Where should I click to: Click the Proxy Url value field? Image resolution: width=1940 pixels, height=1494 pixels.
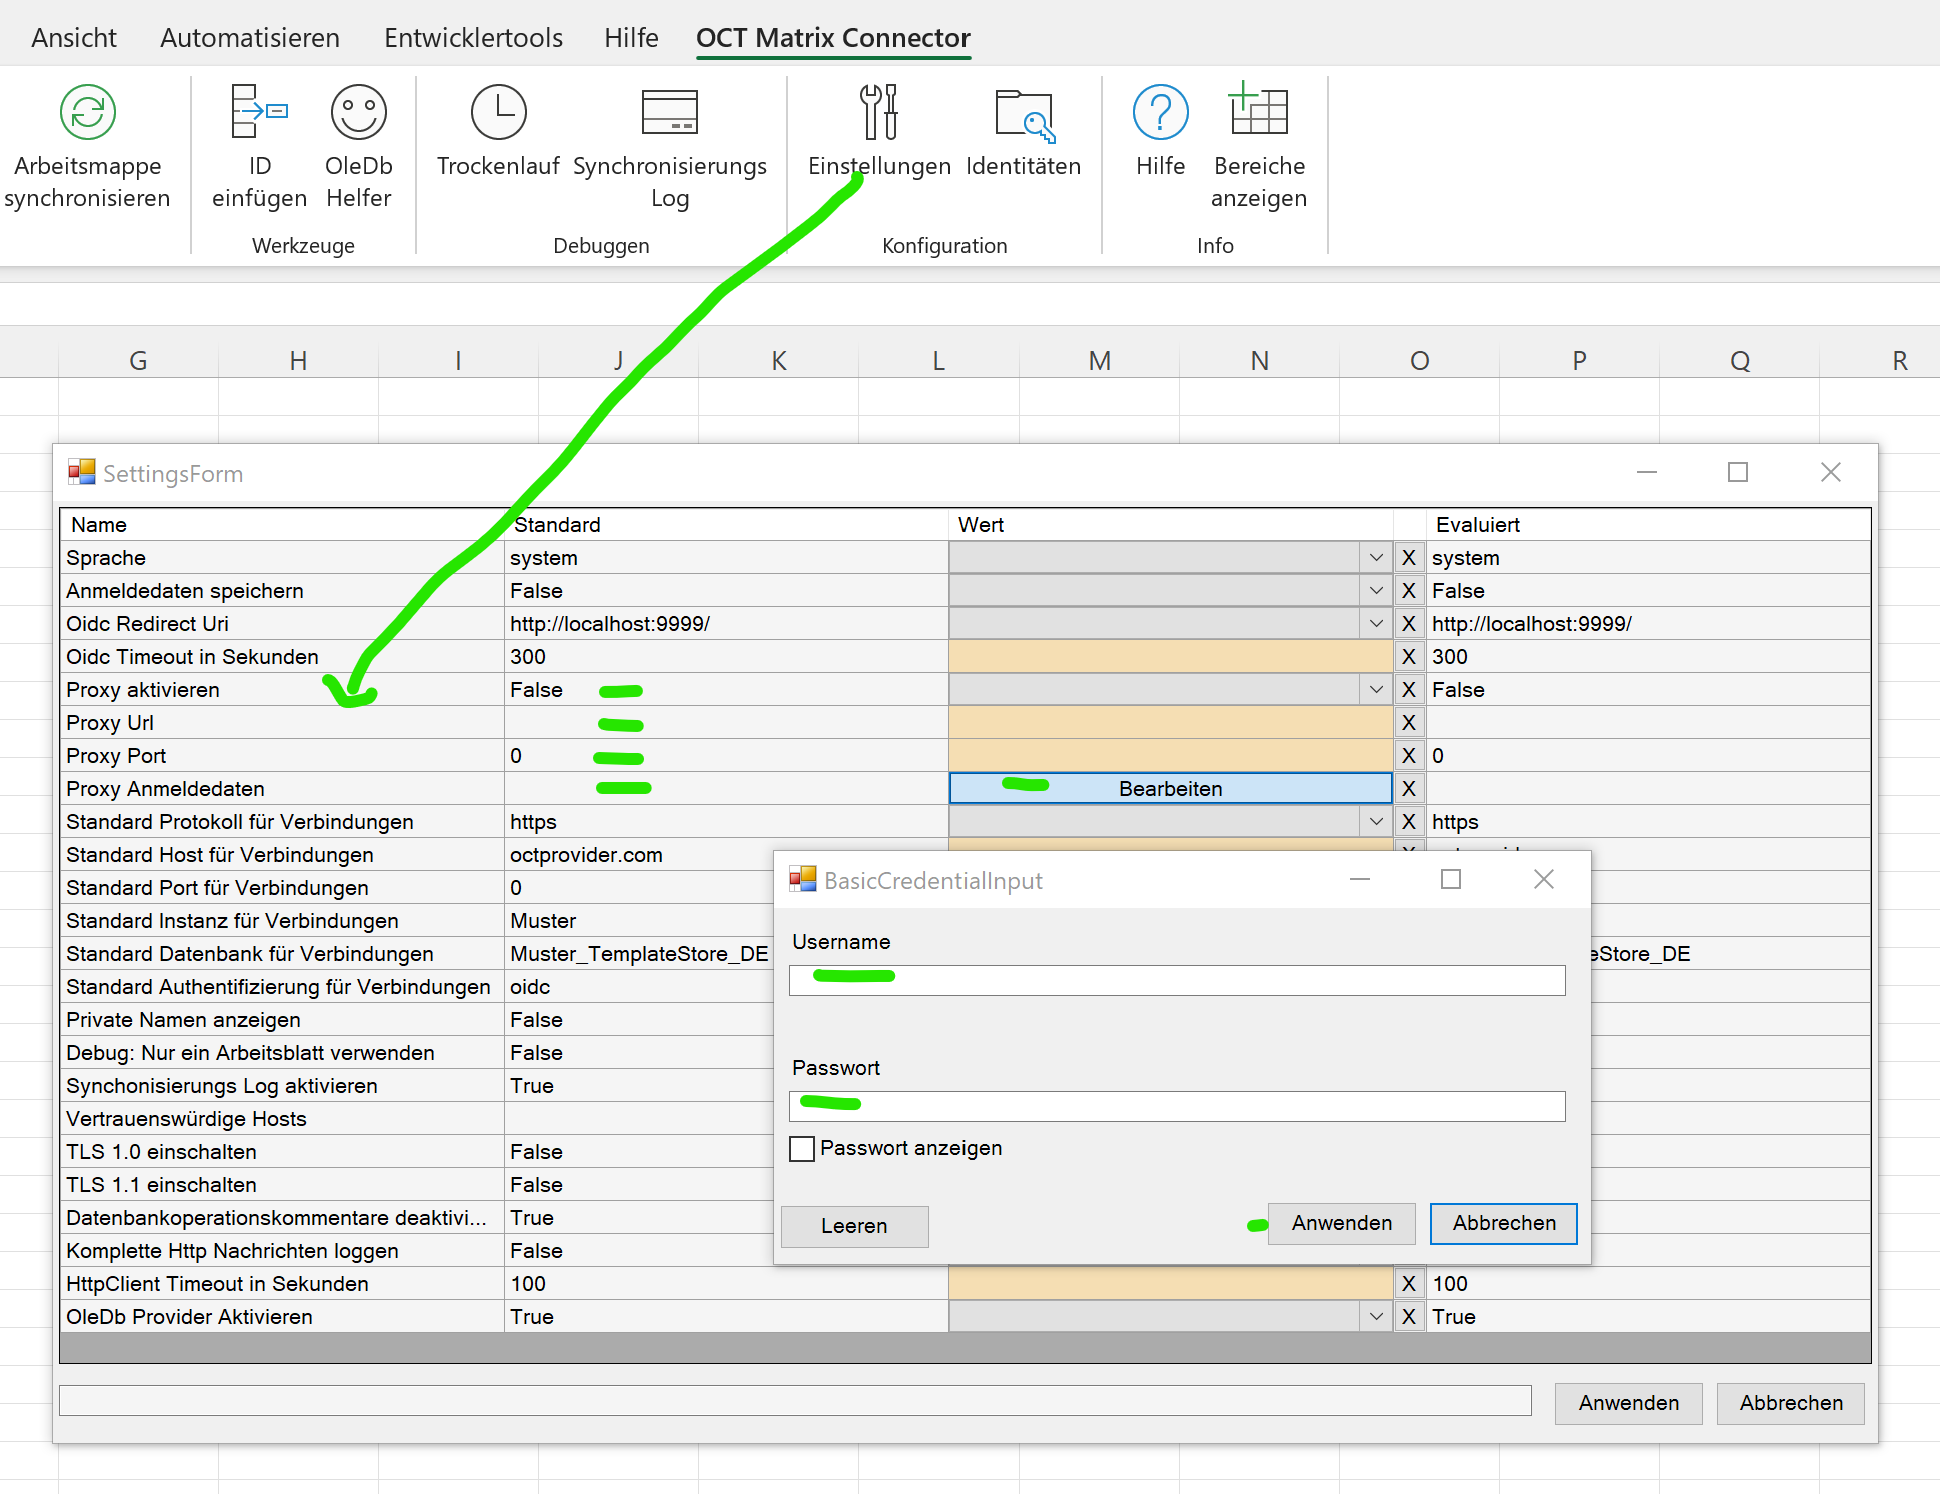pyautogui.click(x=1170, y=723)
